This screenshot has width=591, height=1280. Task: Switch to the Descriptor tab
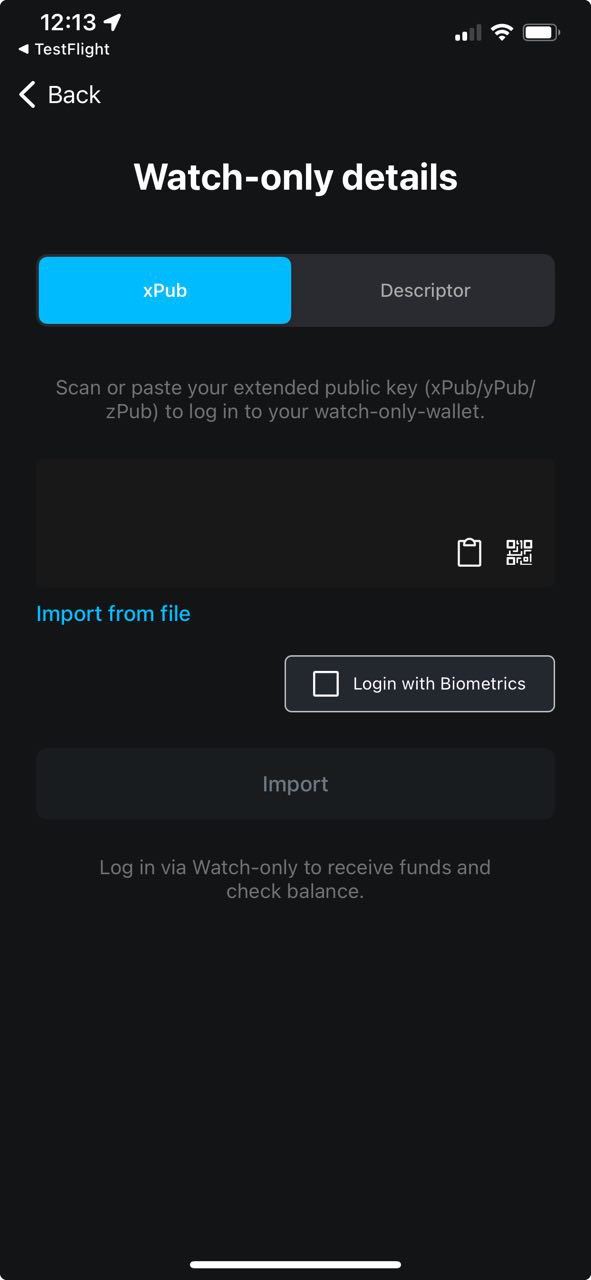tap(425, 290)
